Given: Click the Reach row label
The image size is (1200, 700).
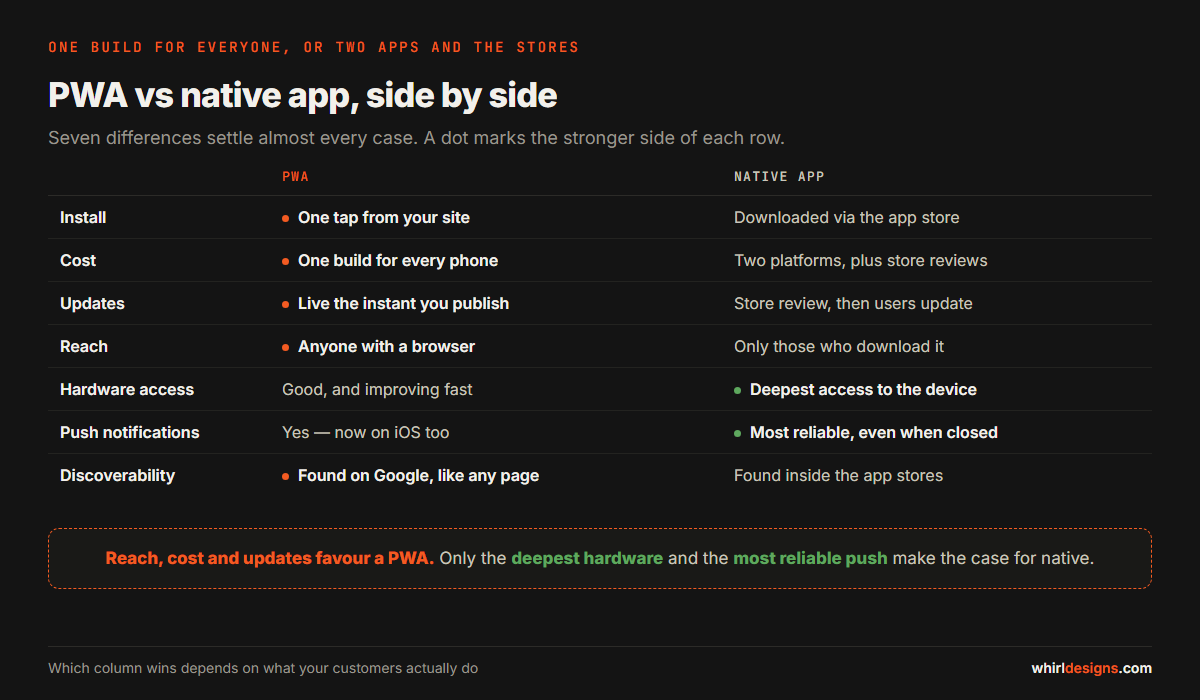Looking at the screenshot, I should click(x=84, y=346).
